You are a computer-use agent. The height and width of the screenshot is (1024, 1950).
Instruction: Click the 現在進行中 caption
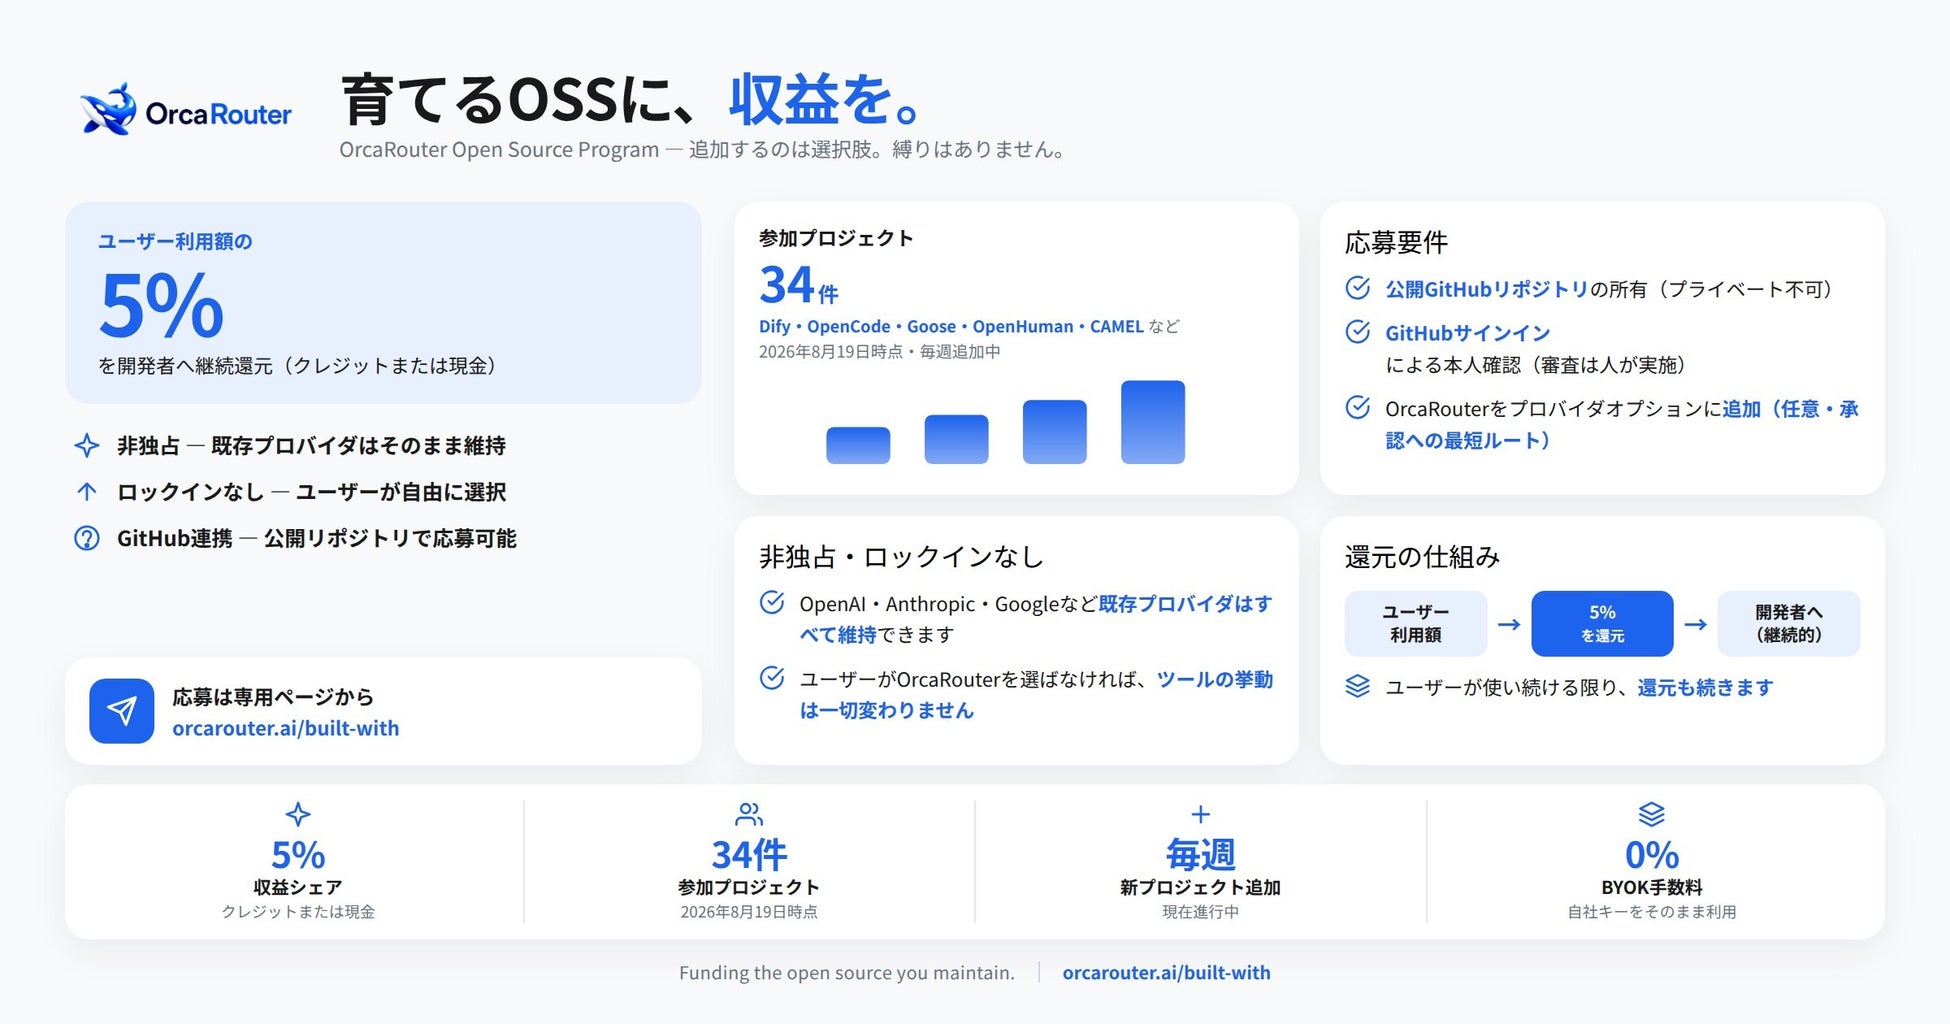pos(1201,911)
